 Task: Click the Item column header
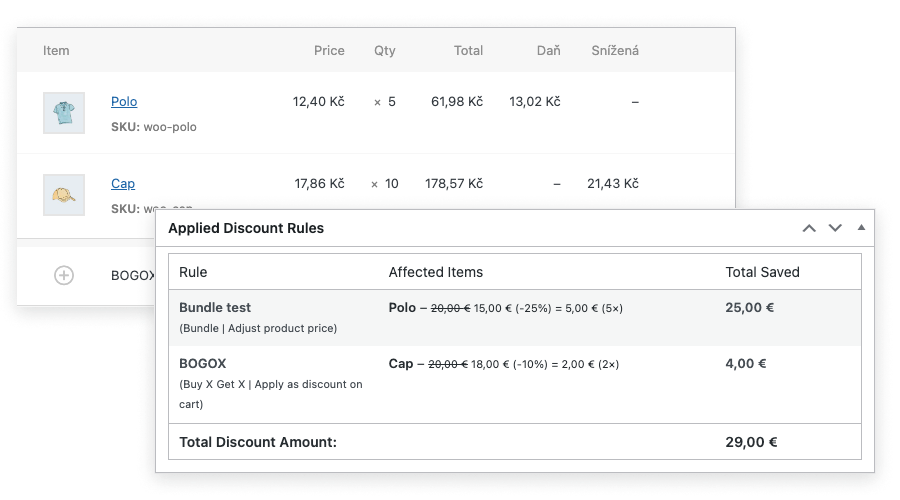(56, 51)
